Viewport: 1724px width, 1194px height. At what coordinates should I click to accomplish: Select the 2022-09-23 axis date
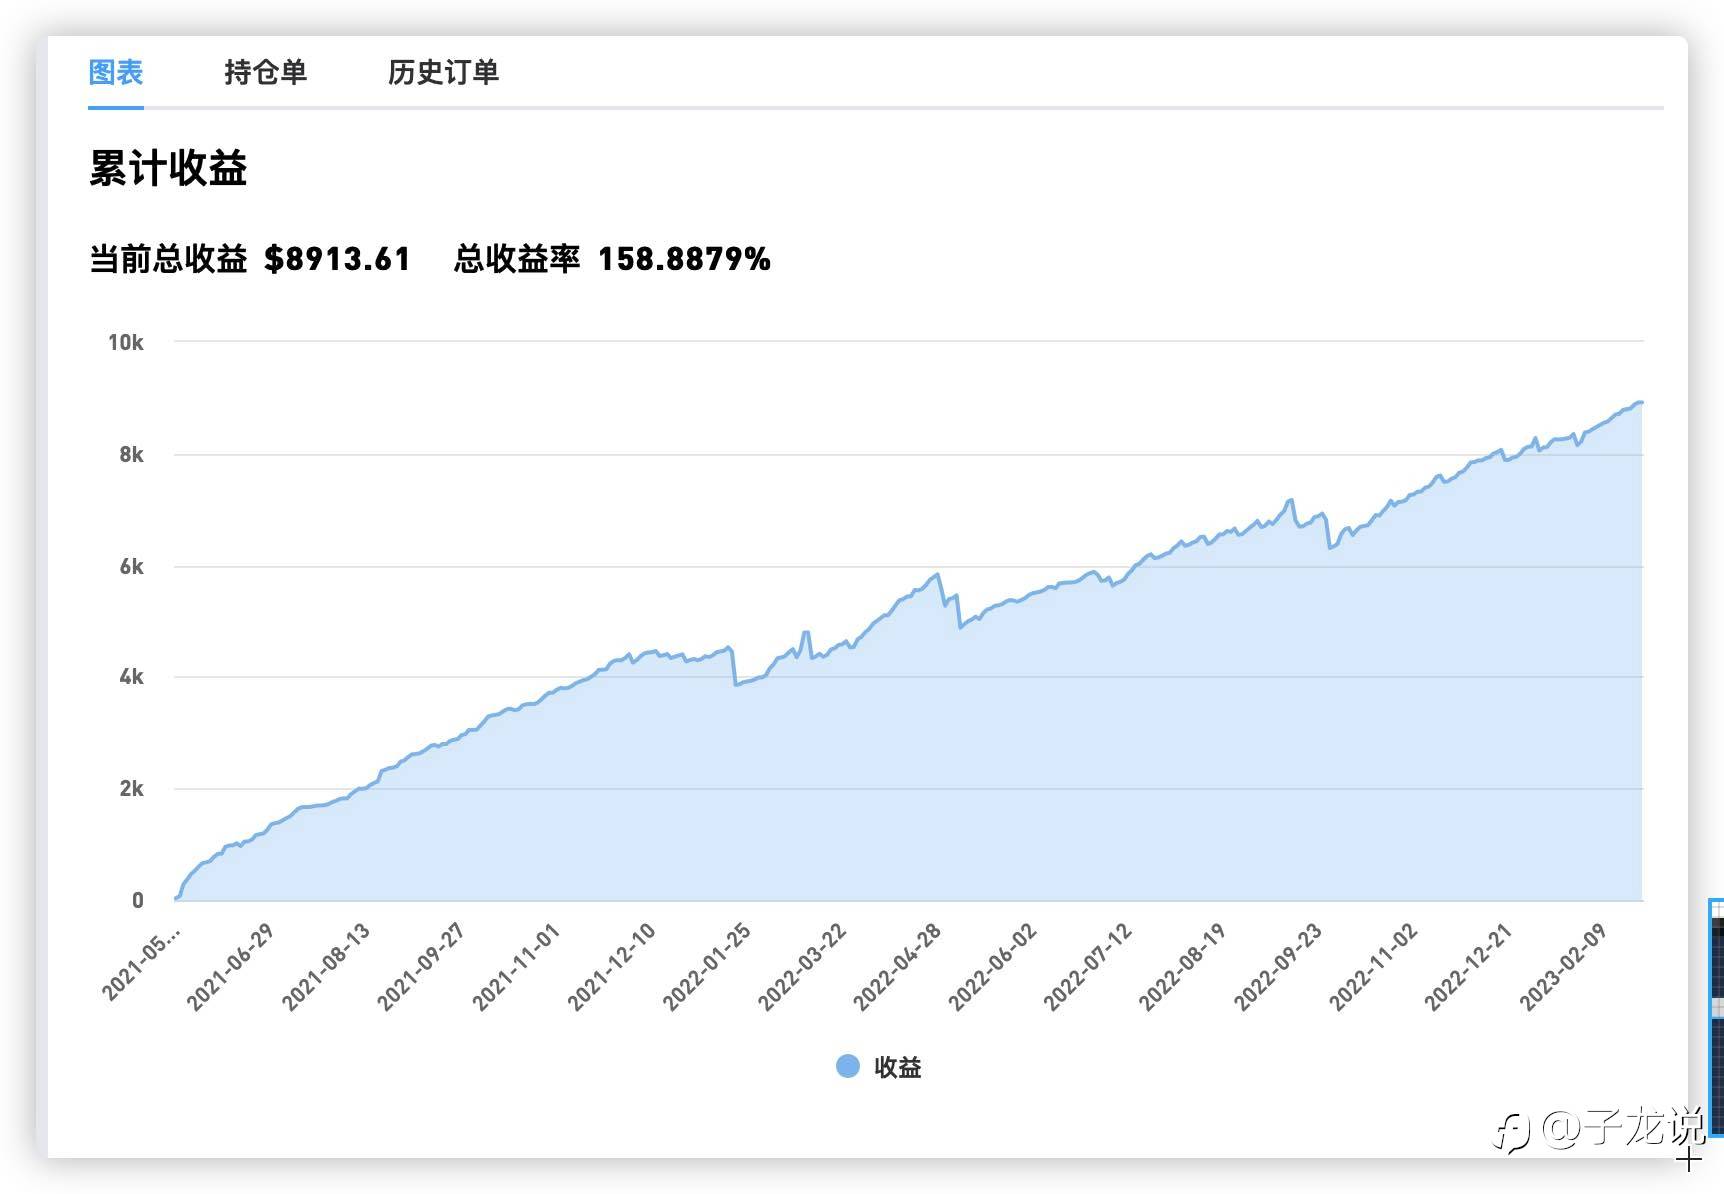[x=1278, y=966]
